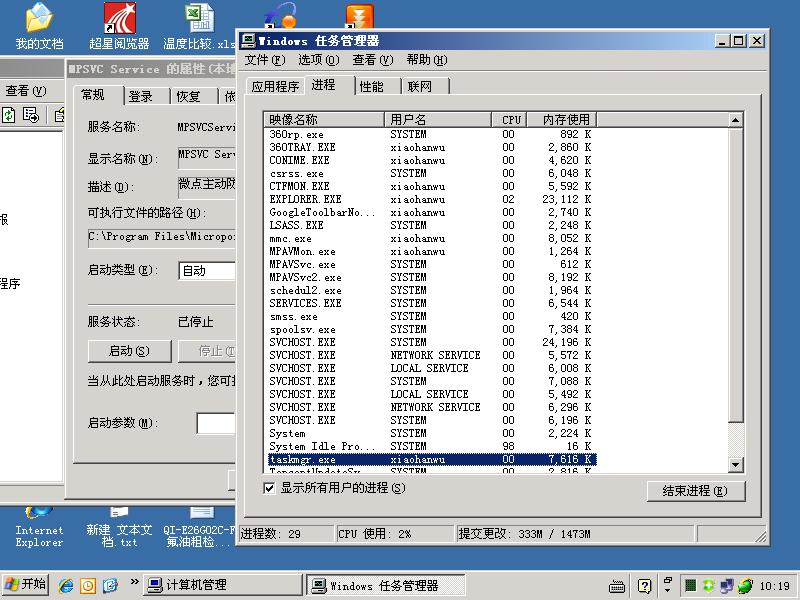Switch to the 联网 tab
Image resolution: width=800 pixels, height=600 pixels.
425,86
